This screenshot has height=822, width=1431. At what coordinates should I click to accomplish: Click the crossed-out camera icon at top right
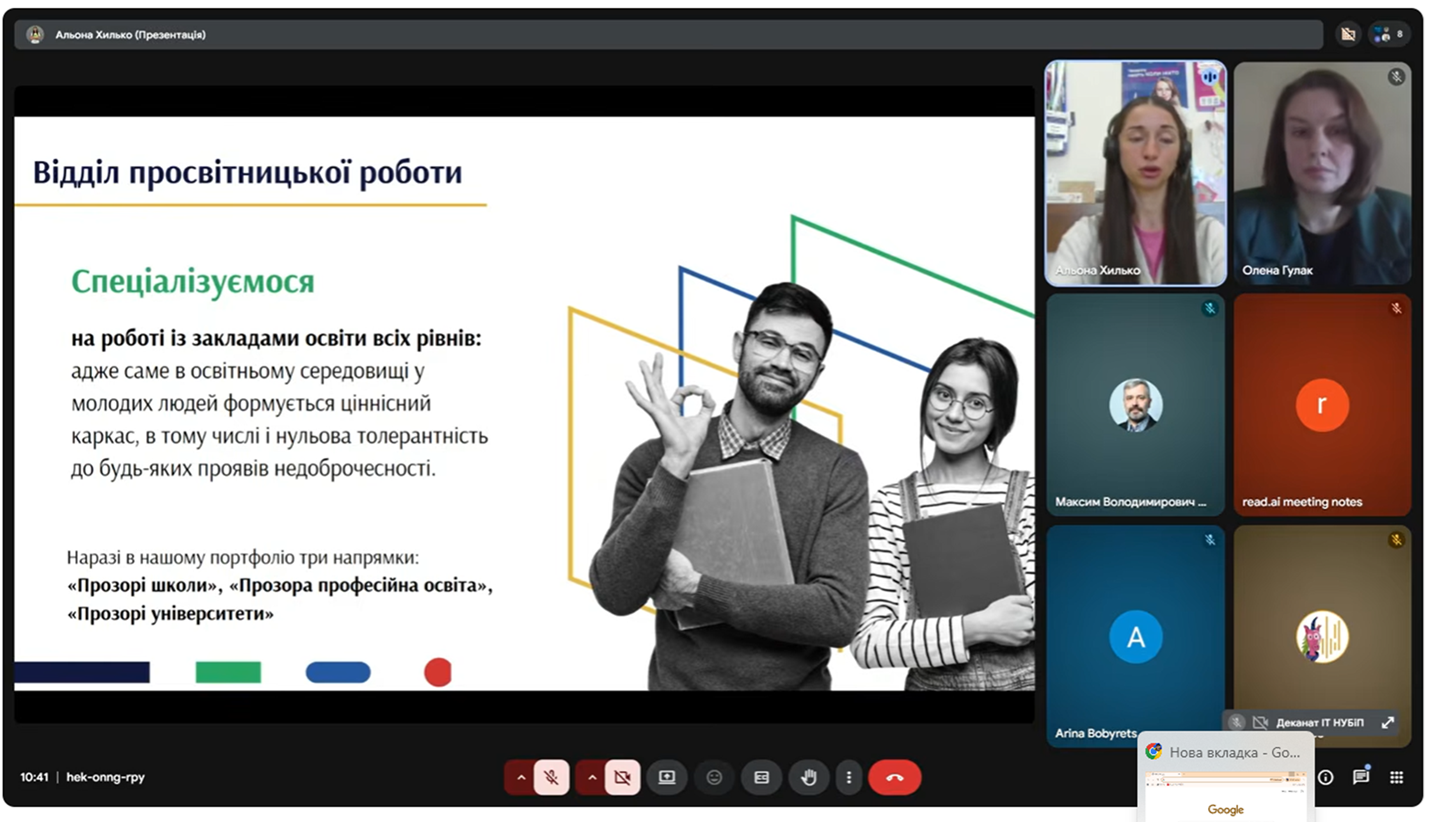point(1347,34)
